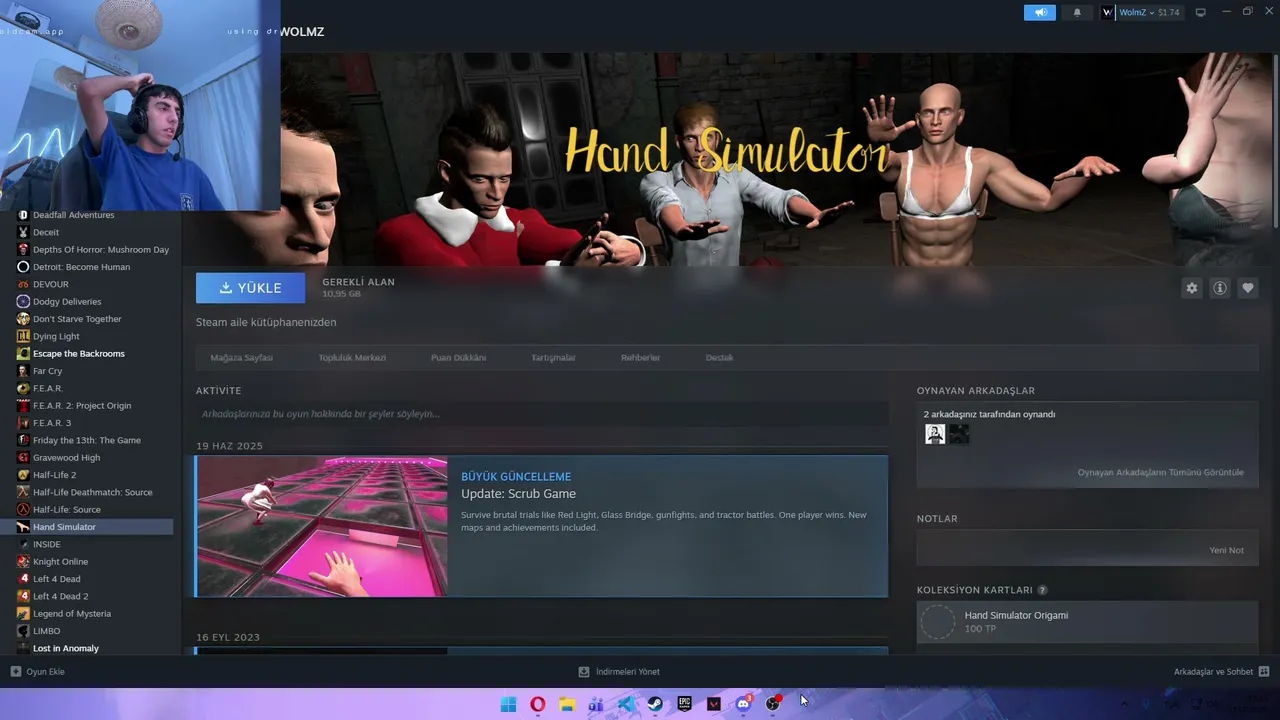Image resolution: width=1280 pixels, height=720 pixels.
Task: Open the WolmZ profile avatar
Action: pos(1108,13)
